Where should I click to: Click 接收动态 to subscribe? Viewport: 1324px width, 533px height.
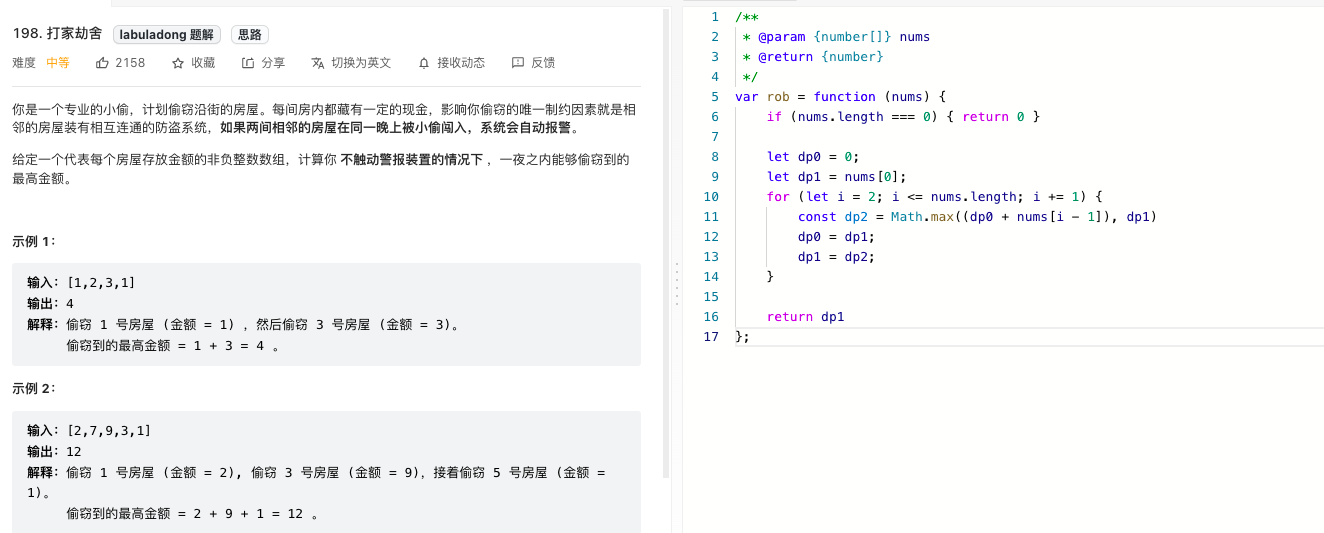point(461,63)
